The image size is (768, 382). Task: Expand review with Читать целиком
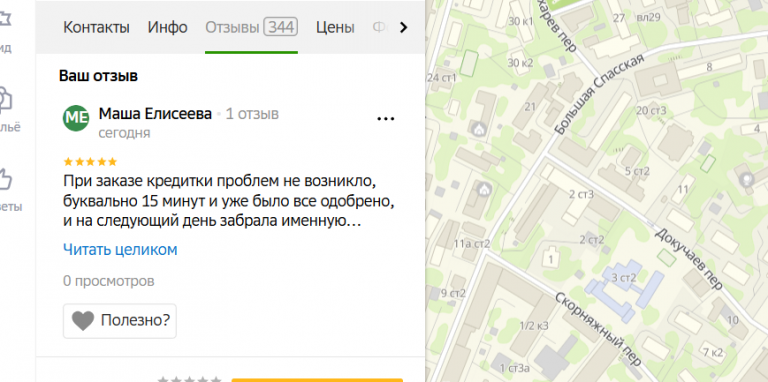(x=120, y=250)
